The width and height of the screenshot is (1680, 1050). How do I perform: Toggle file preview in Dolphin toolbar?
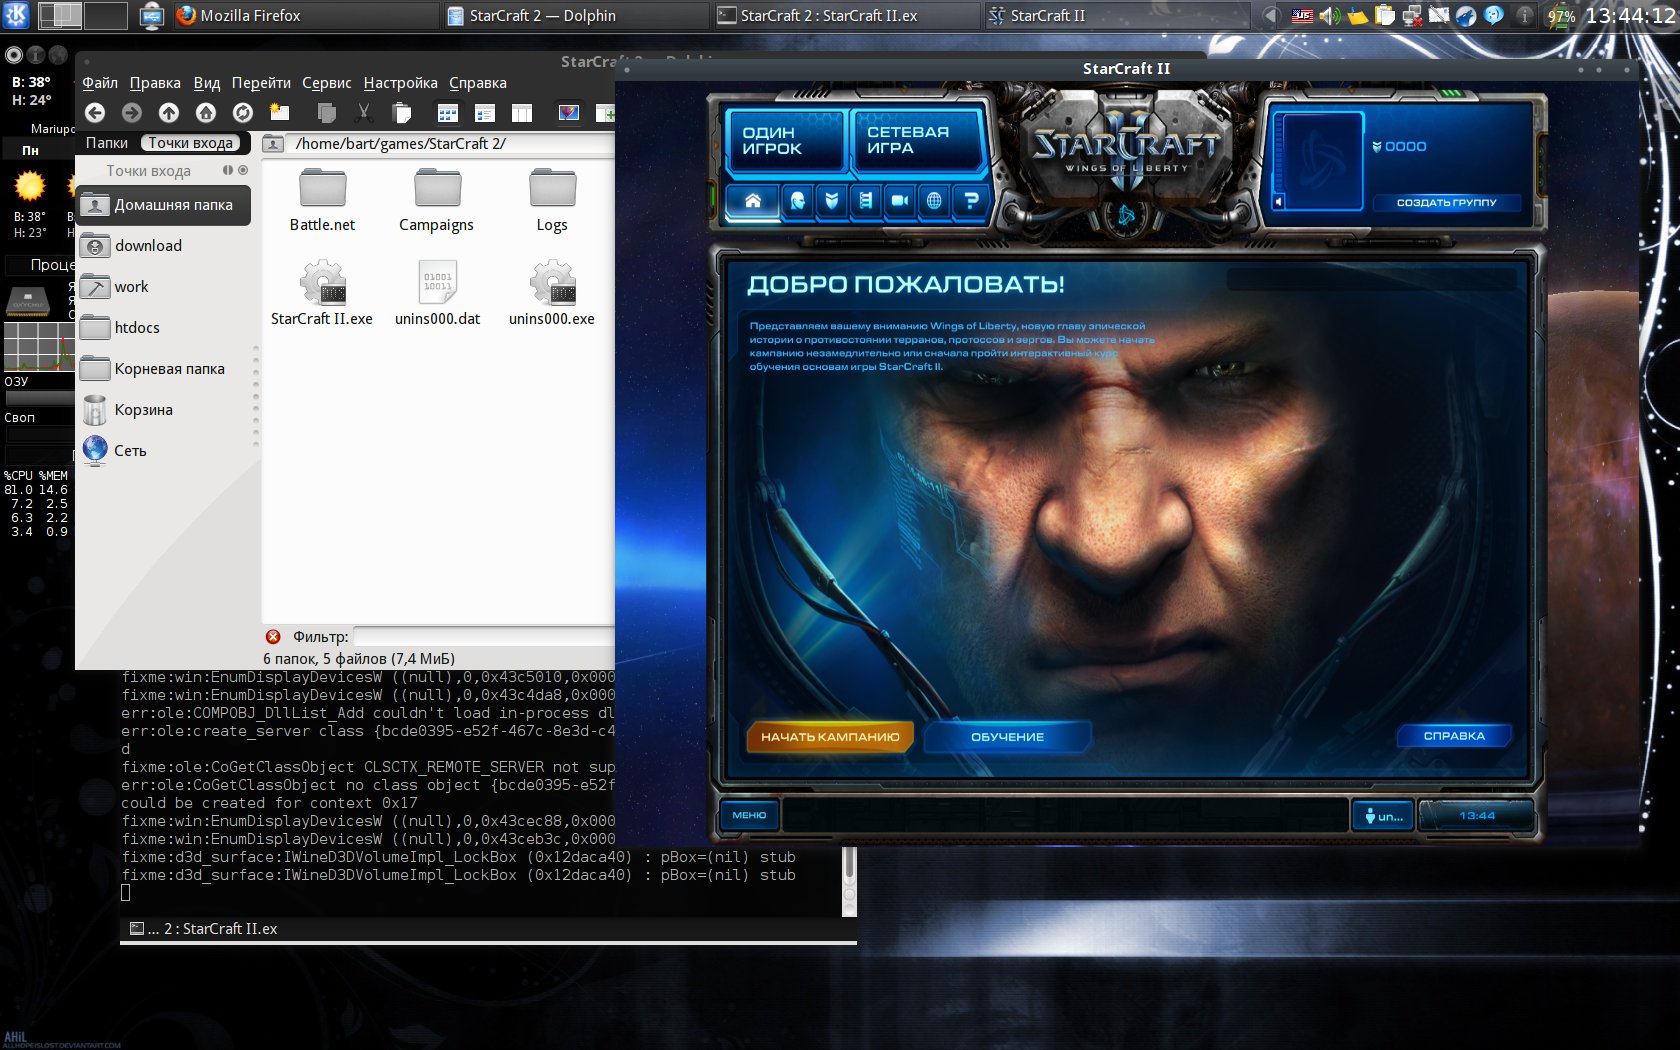click(569, 113)
